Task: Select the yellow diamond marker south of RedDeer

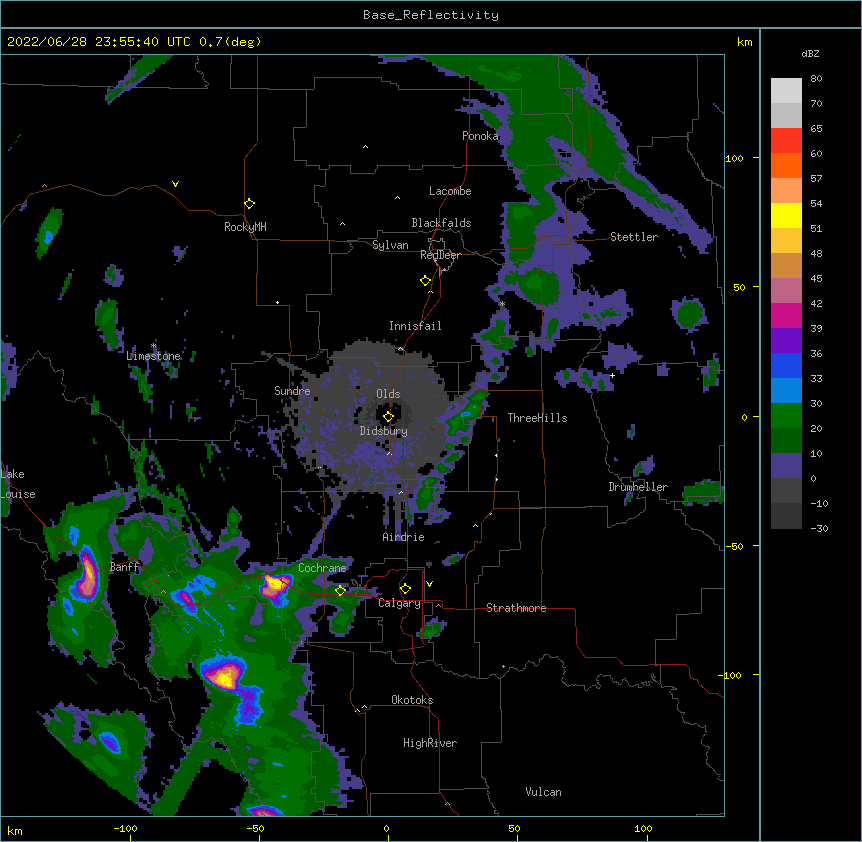Action: tap(425, 281)
